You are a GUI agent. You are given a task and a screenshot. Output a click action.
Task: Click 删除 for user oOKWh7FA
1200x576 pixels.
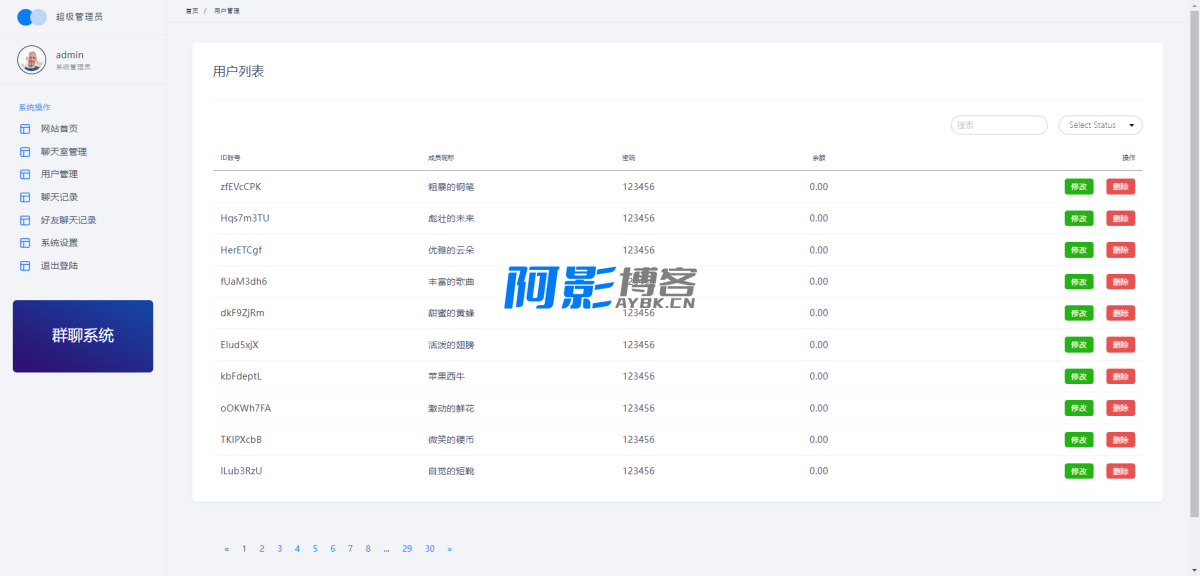click(1120, 408)
